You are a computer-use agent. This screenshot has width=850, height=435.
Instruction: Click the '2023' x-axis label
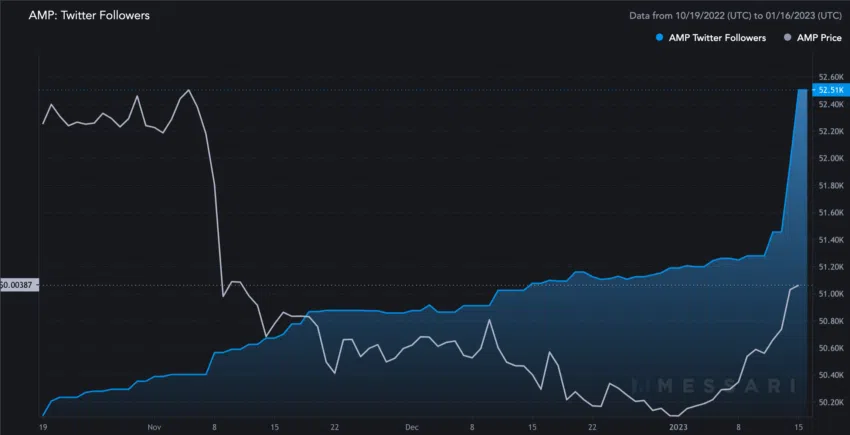coord(678,427)
